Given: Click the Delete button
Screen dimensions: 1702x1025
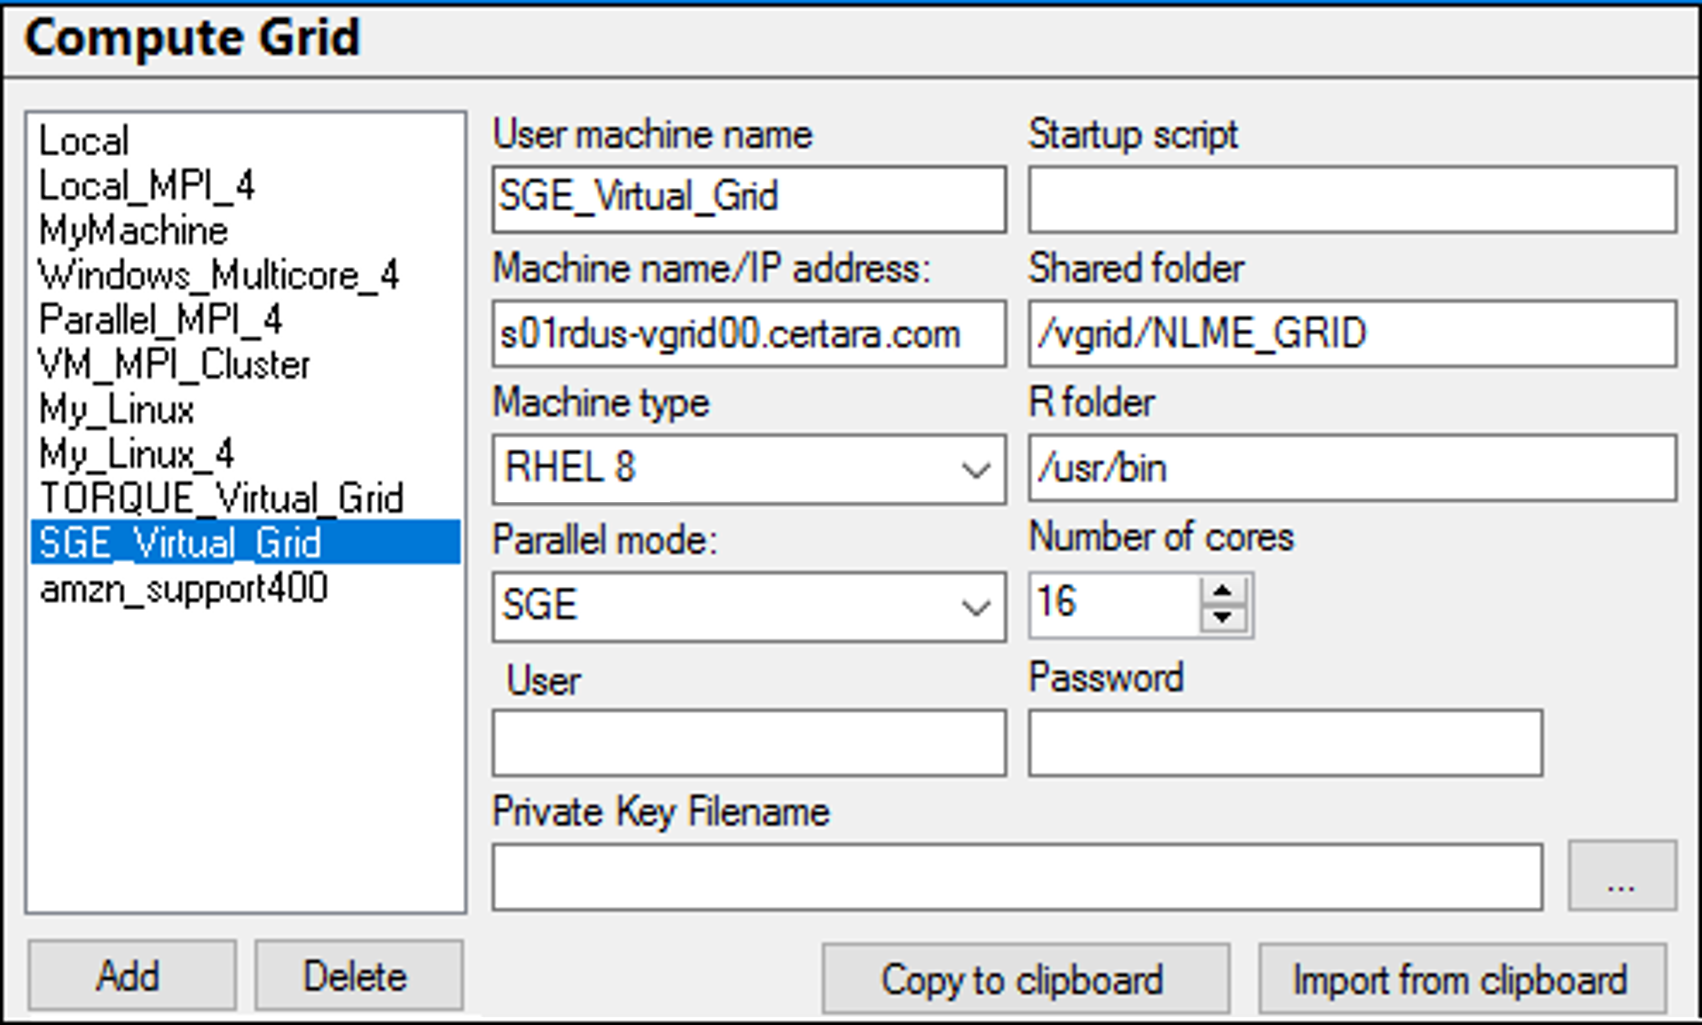Looking at the screenshot, I should (358, 976).
